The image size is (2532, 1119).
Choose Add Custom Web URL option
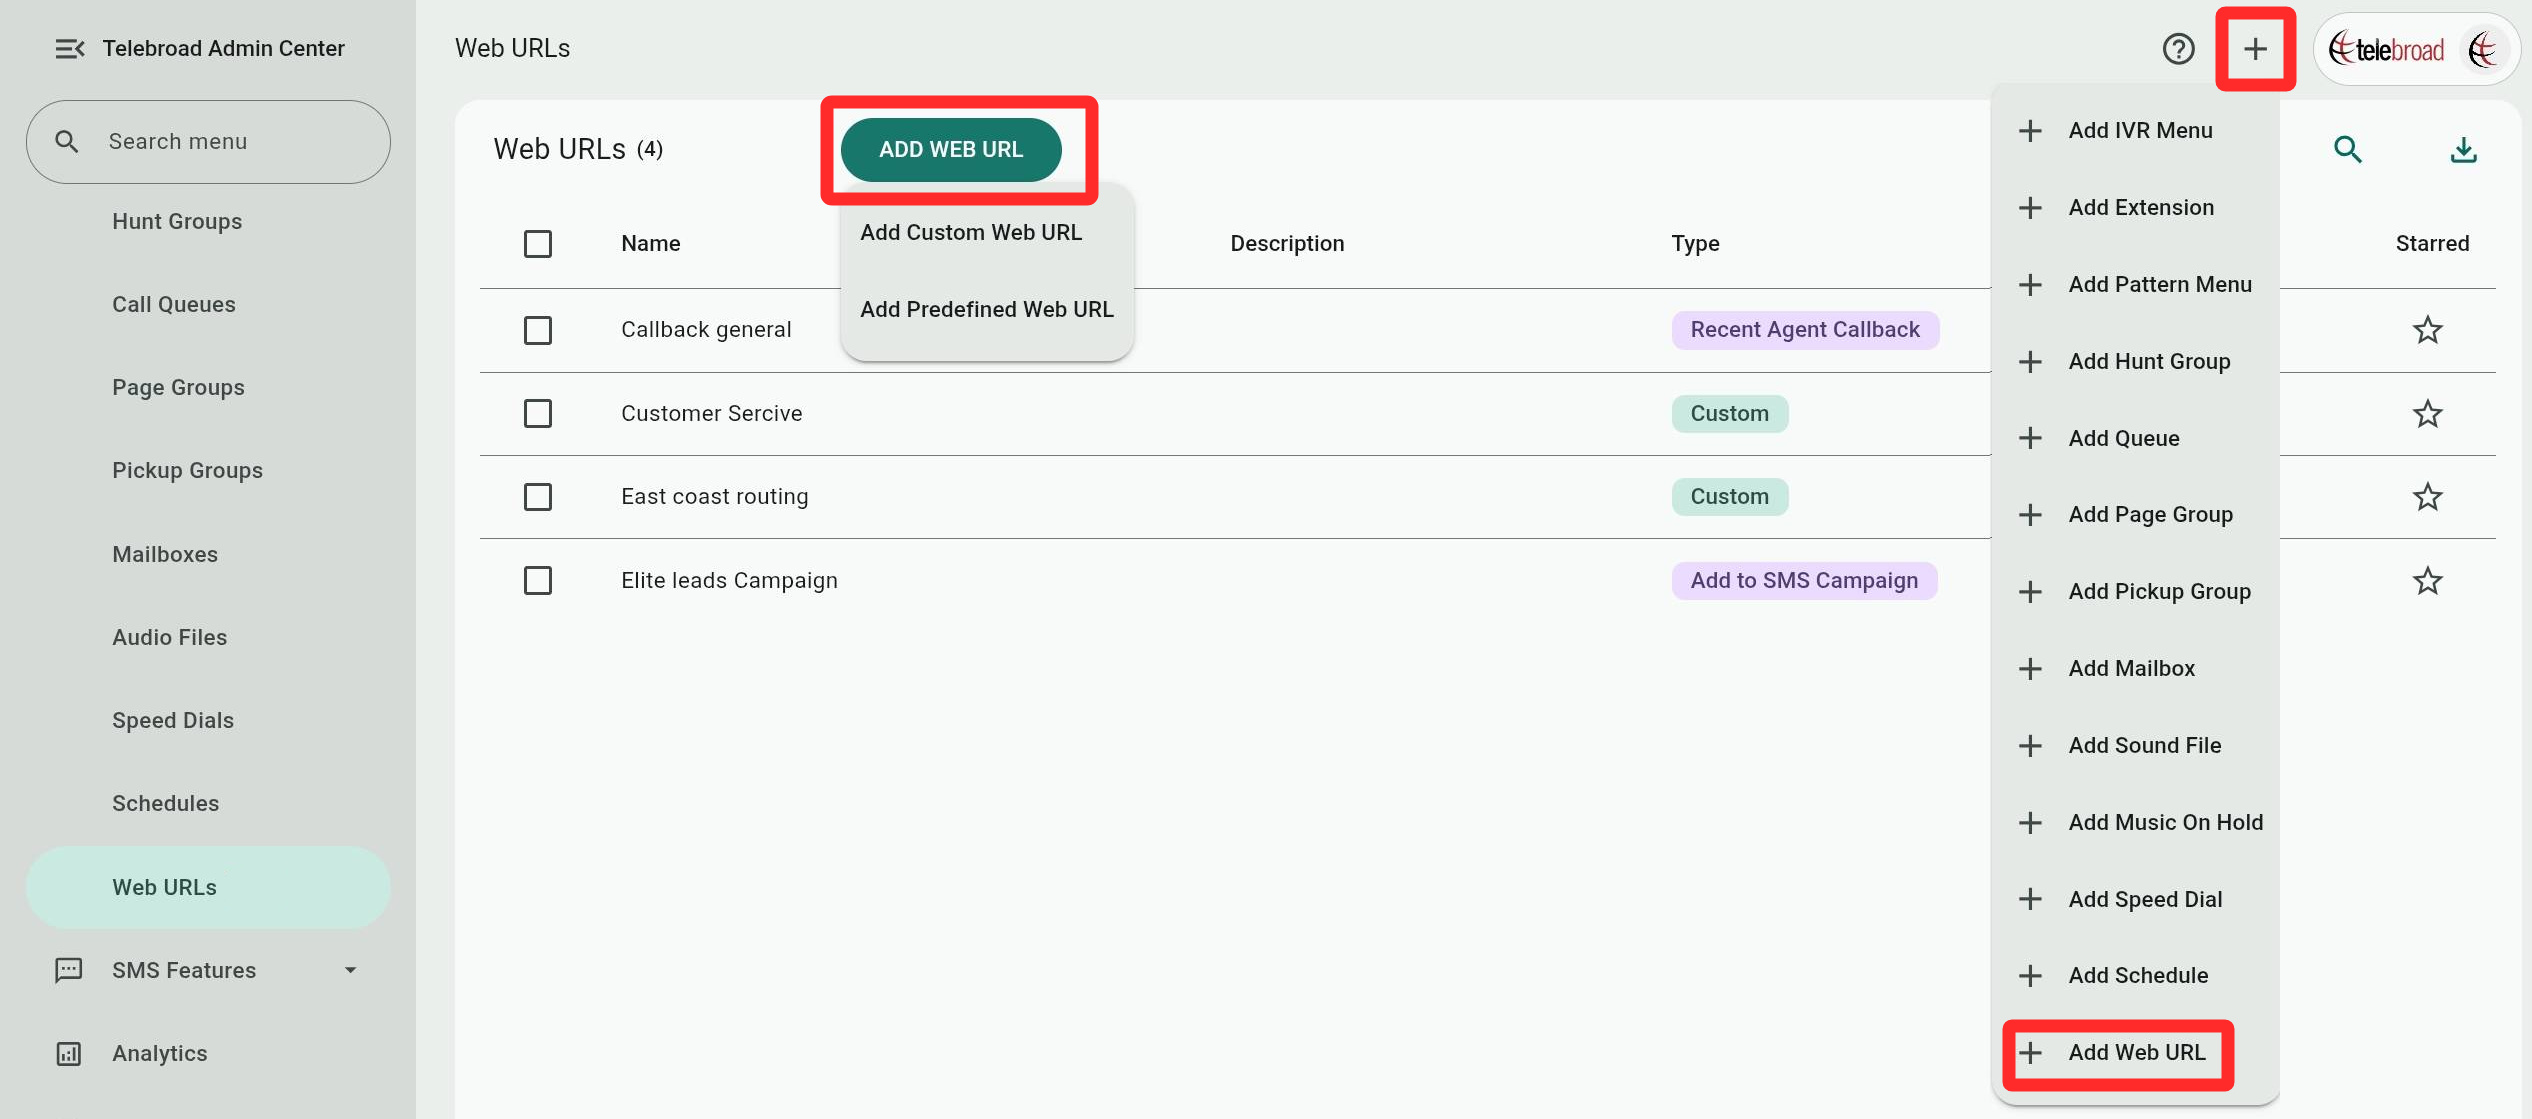point(970,233)
